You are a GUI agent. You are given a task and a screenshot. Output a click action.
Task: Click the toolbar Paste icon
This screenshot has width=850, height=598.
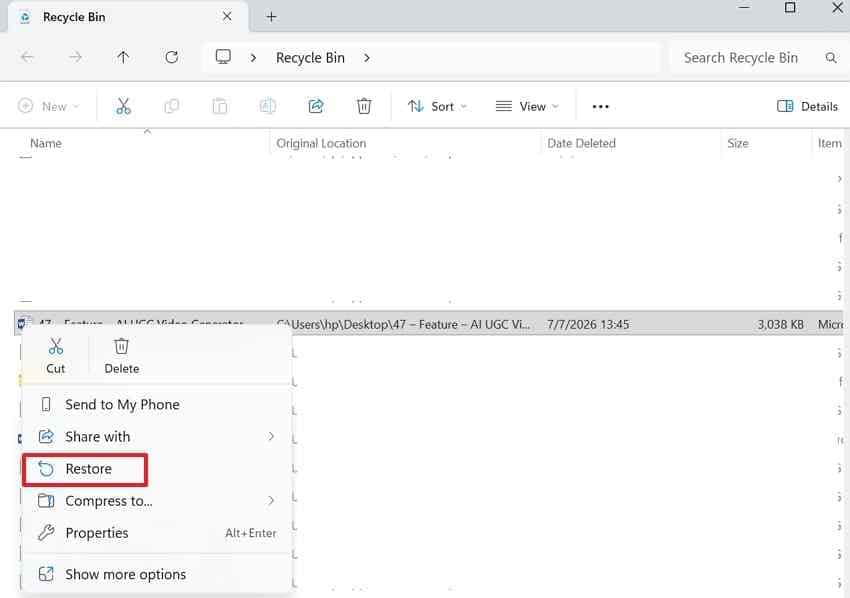tap(220, 106)
